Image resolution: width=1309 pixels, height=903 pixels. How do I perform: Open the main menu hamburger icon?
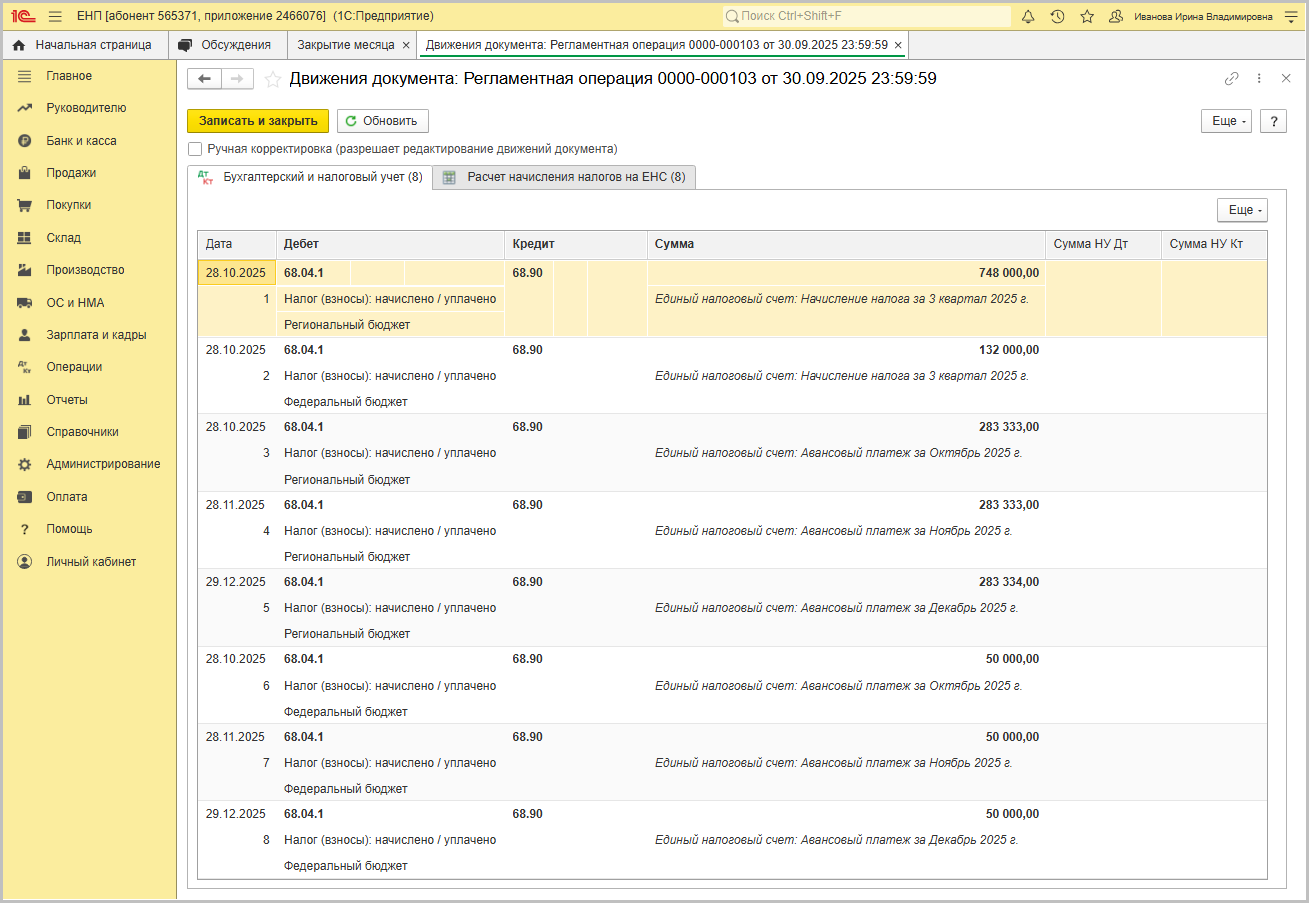[x=55, y=16]
